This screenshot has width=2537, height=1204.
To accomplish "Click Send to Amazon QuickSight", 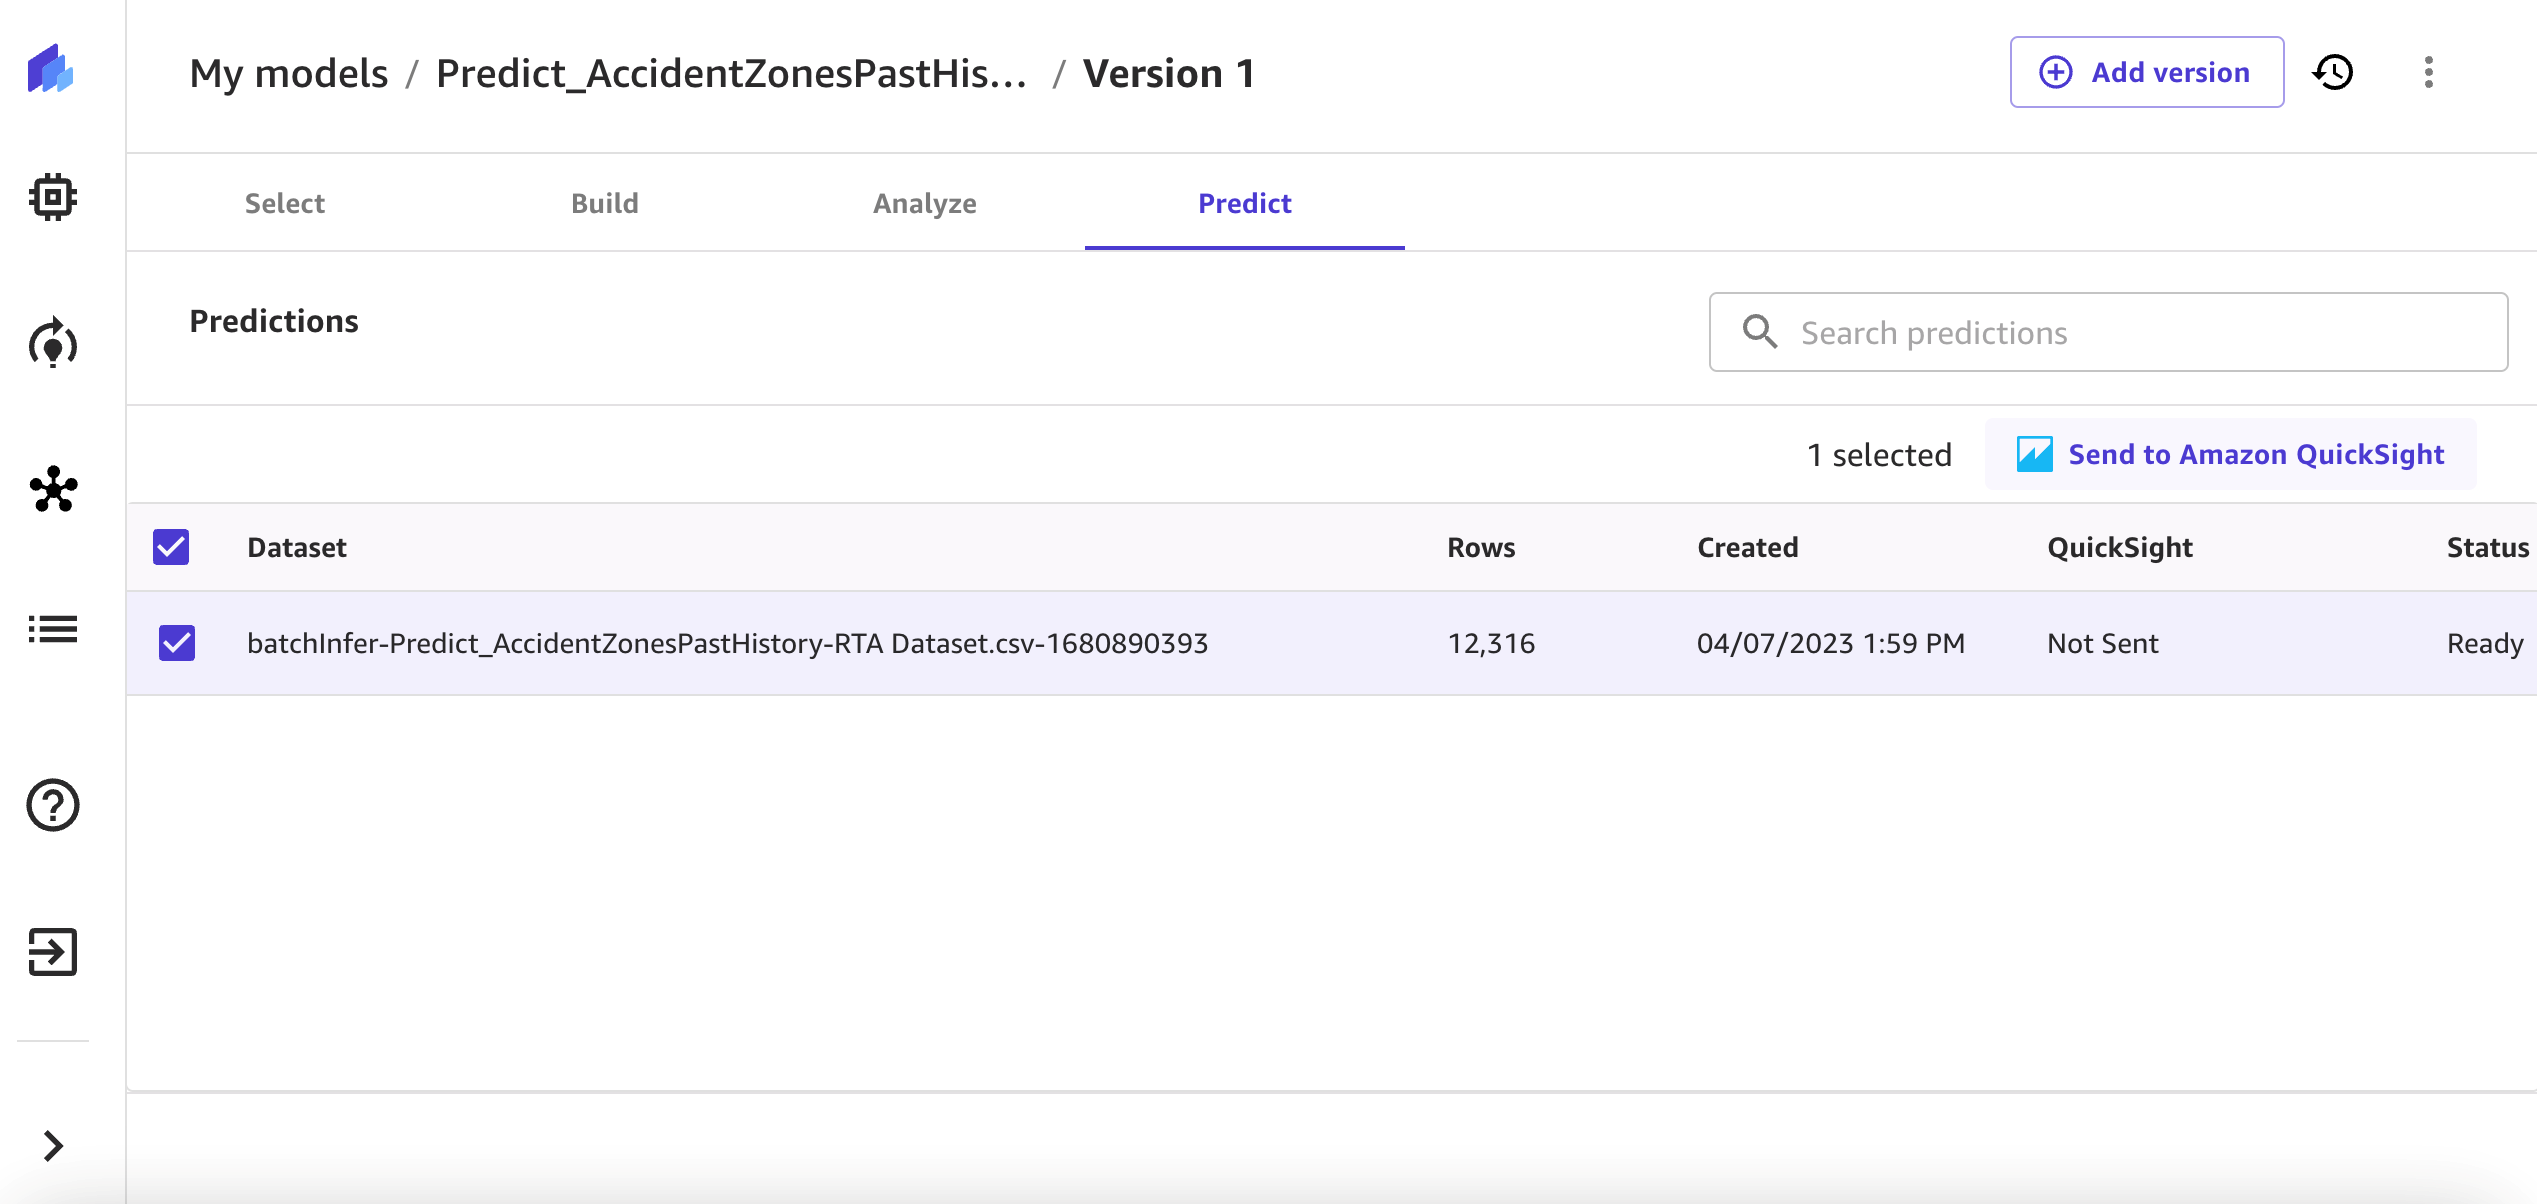I will 2231,454.
